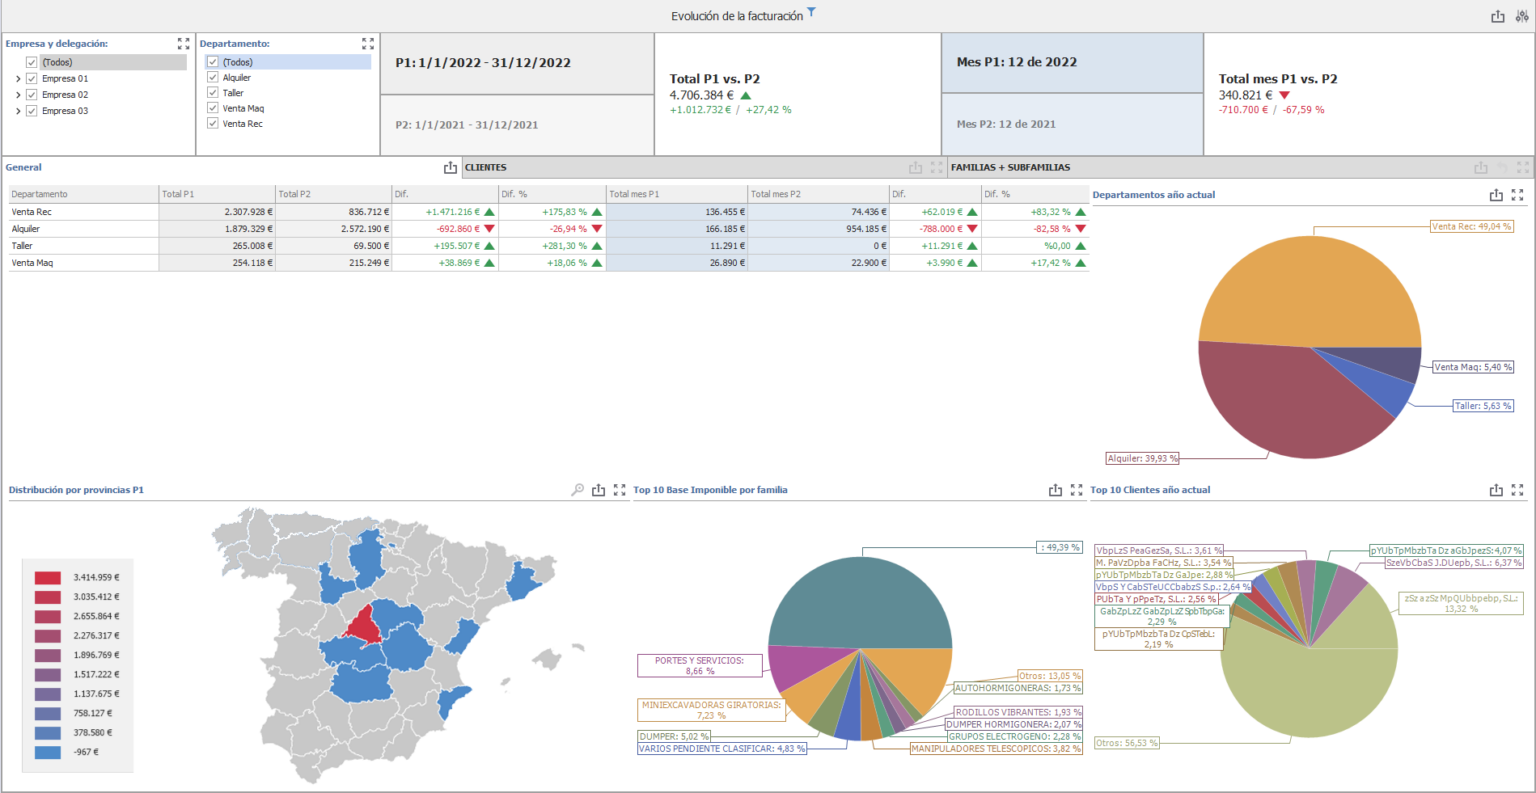Toggle the Venta Rec department checkbox
This screenshot has width=1536, height=793.
[x=213, y=123]
